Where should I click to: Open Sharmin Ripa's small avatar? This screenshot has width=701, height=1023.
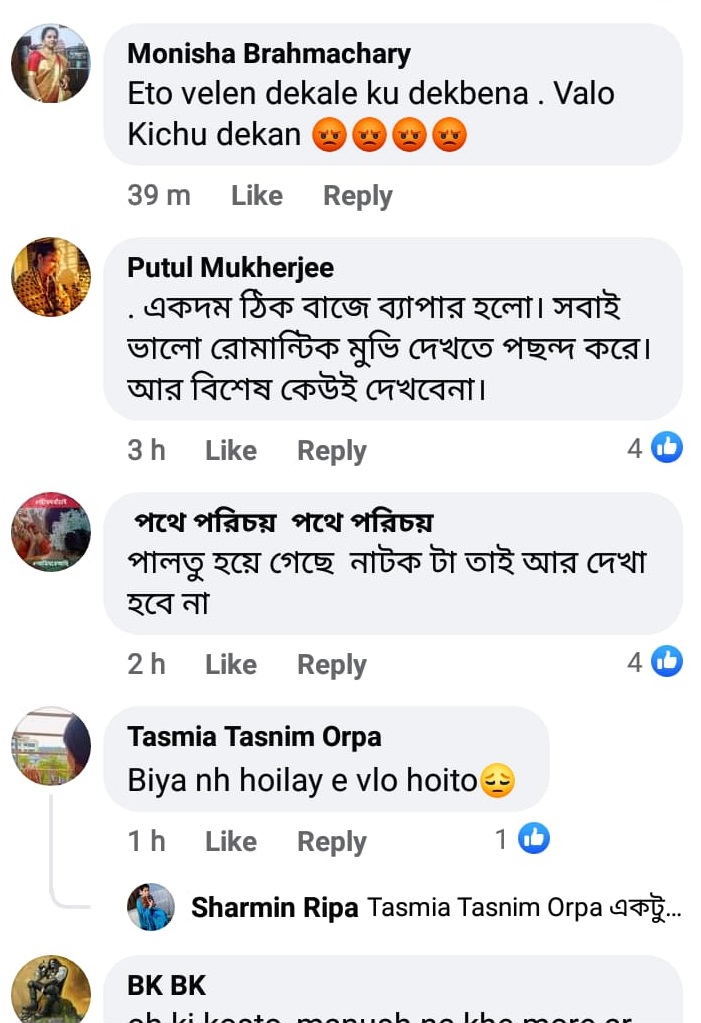(151, 907)
